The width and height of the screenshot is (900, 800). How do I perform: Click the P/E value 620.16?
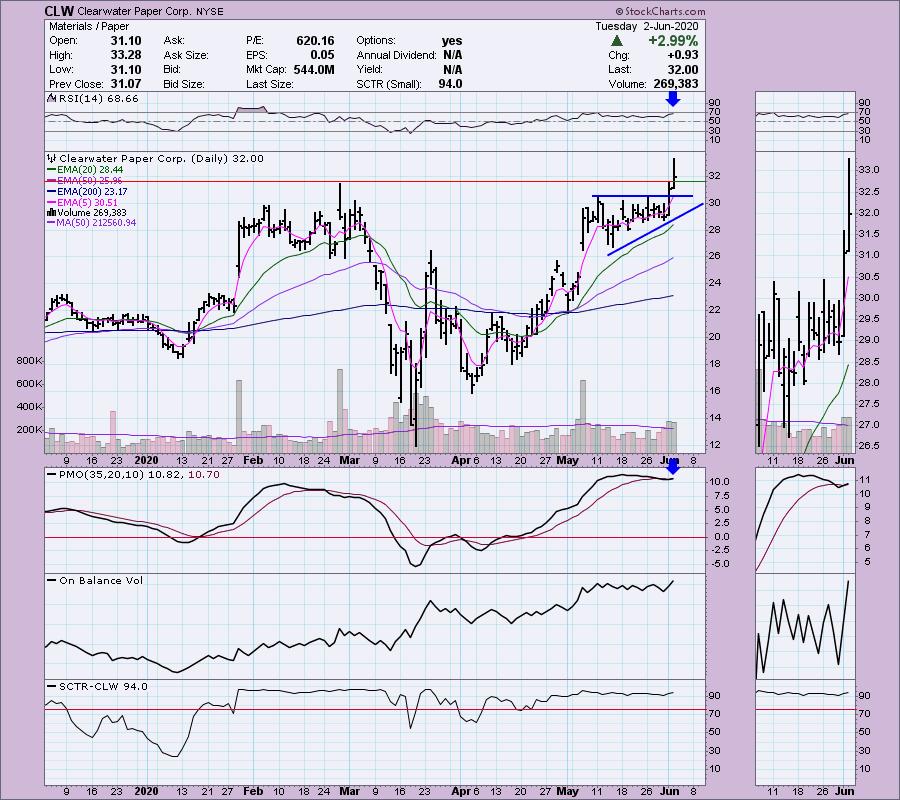[315, 41]
